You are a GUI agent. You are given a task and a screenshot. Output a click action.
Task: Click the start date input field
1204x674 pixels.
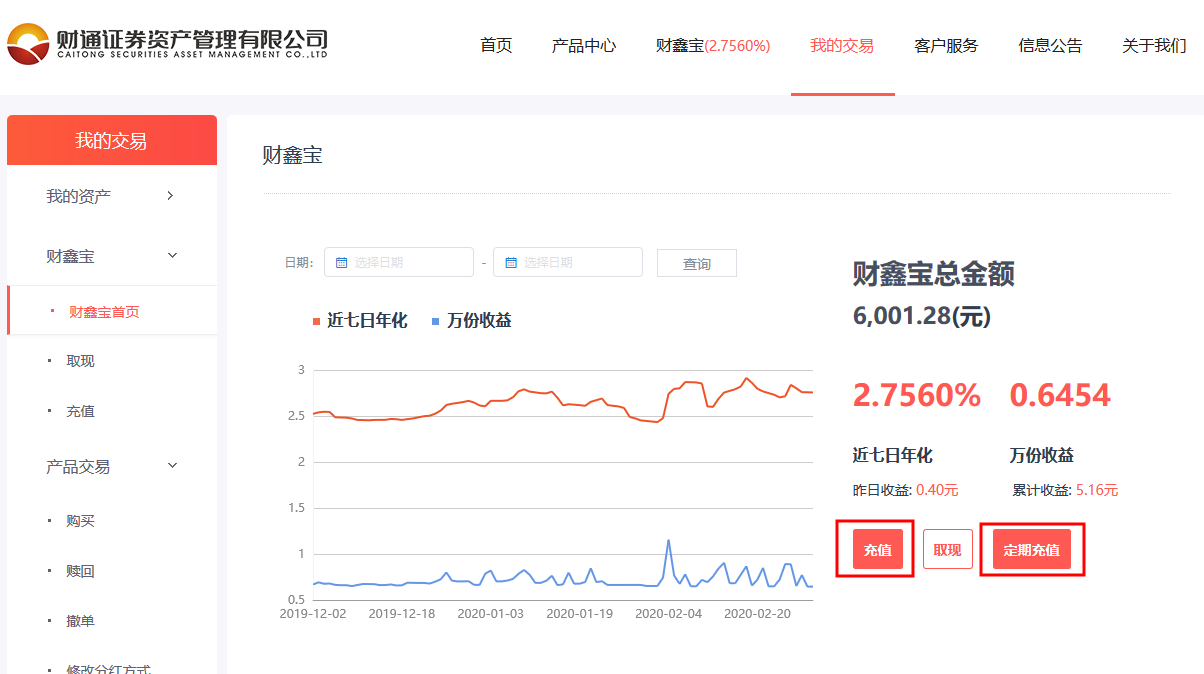(x=399, y=262)
